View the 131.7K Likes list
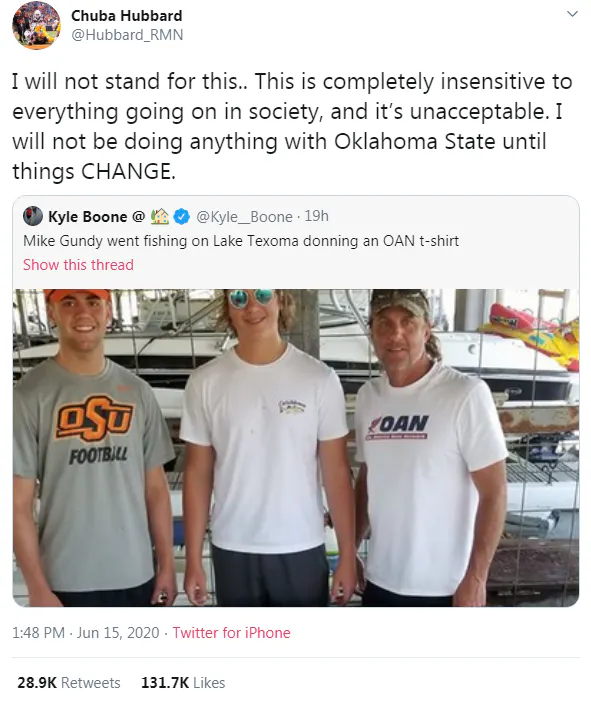 click(x=183, y=683)
